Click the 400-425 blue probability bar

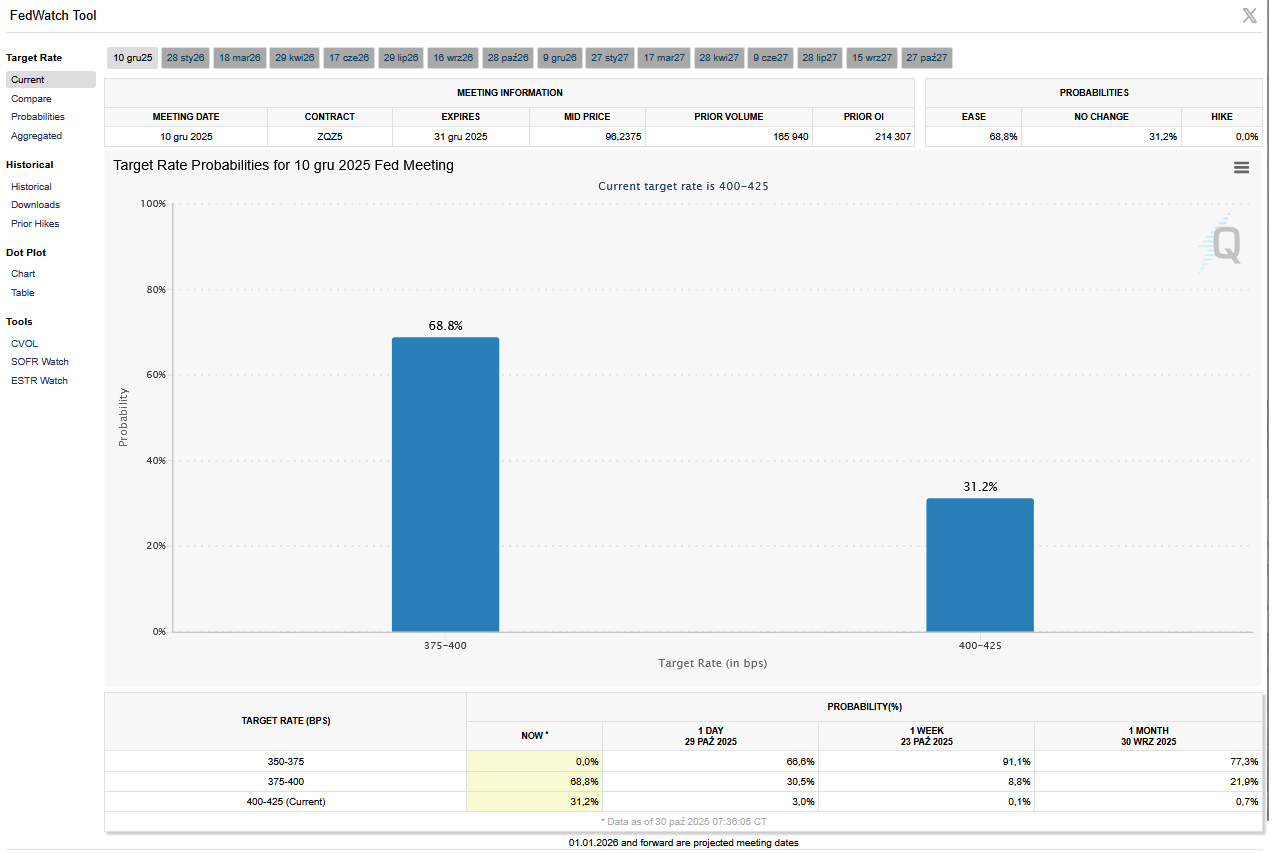(x=979, y=565)
